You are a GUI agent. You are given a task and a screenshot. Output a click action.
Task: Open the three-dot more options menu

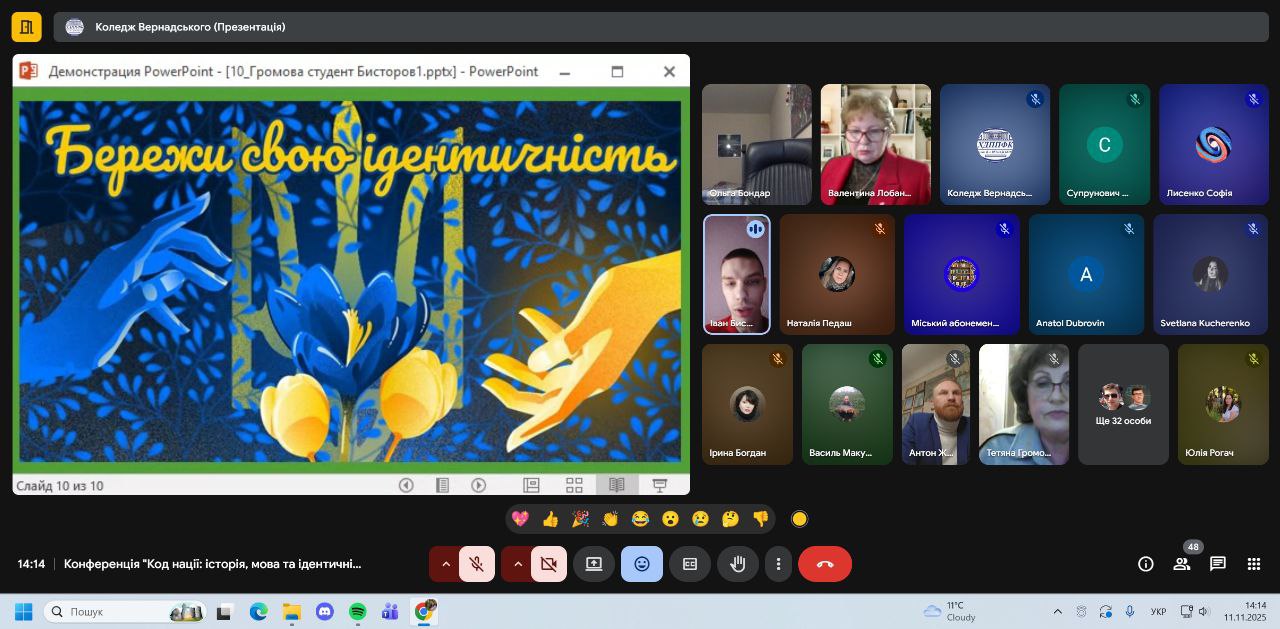(778, 564)
